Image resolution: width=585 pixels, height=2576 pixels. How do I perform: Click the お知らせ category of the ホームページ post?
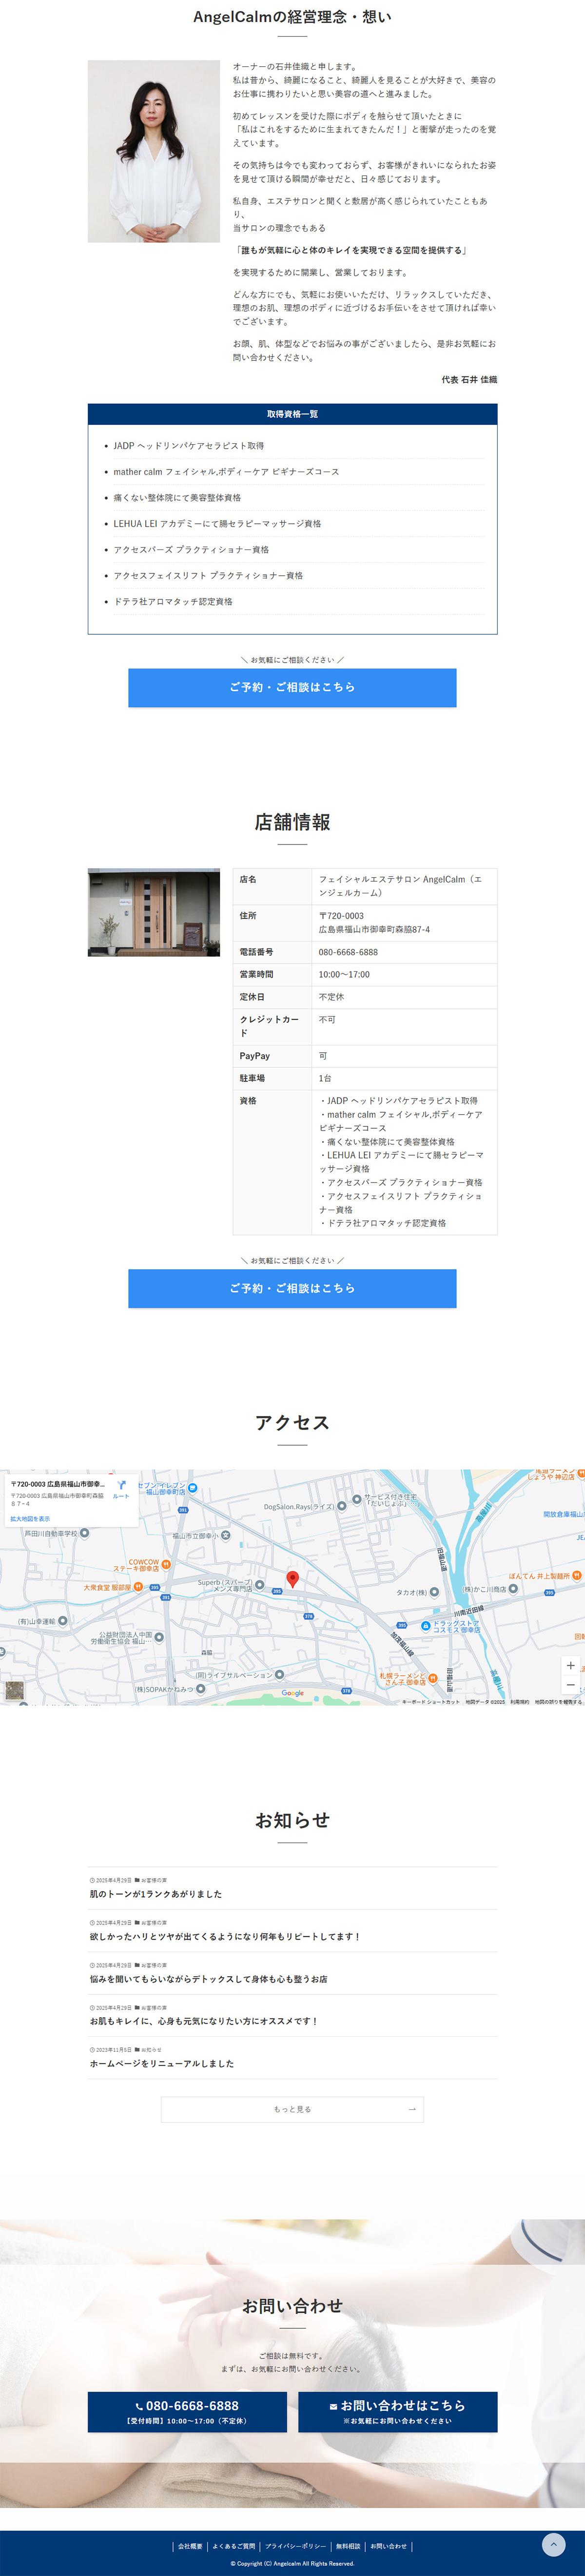[x=151, y=2049]
